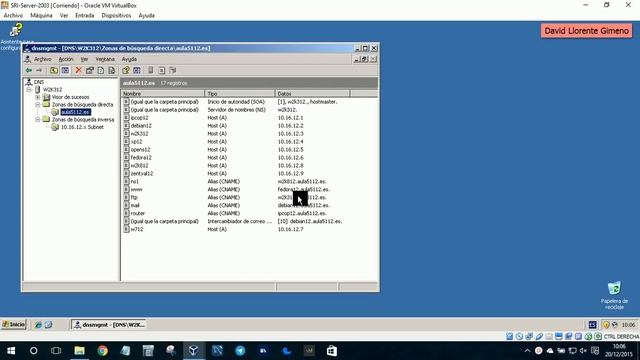Collapse the W2K312 server node
Image resolution: width=640 pixels, height=360 pixels.
[29, 89]
